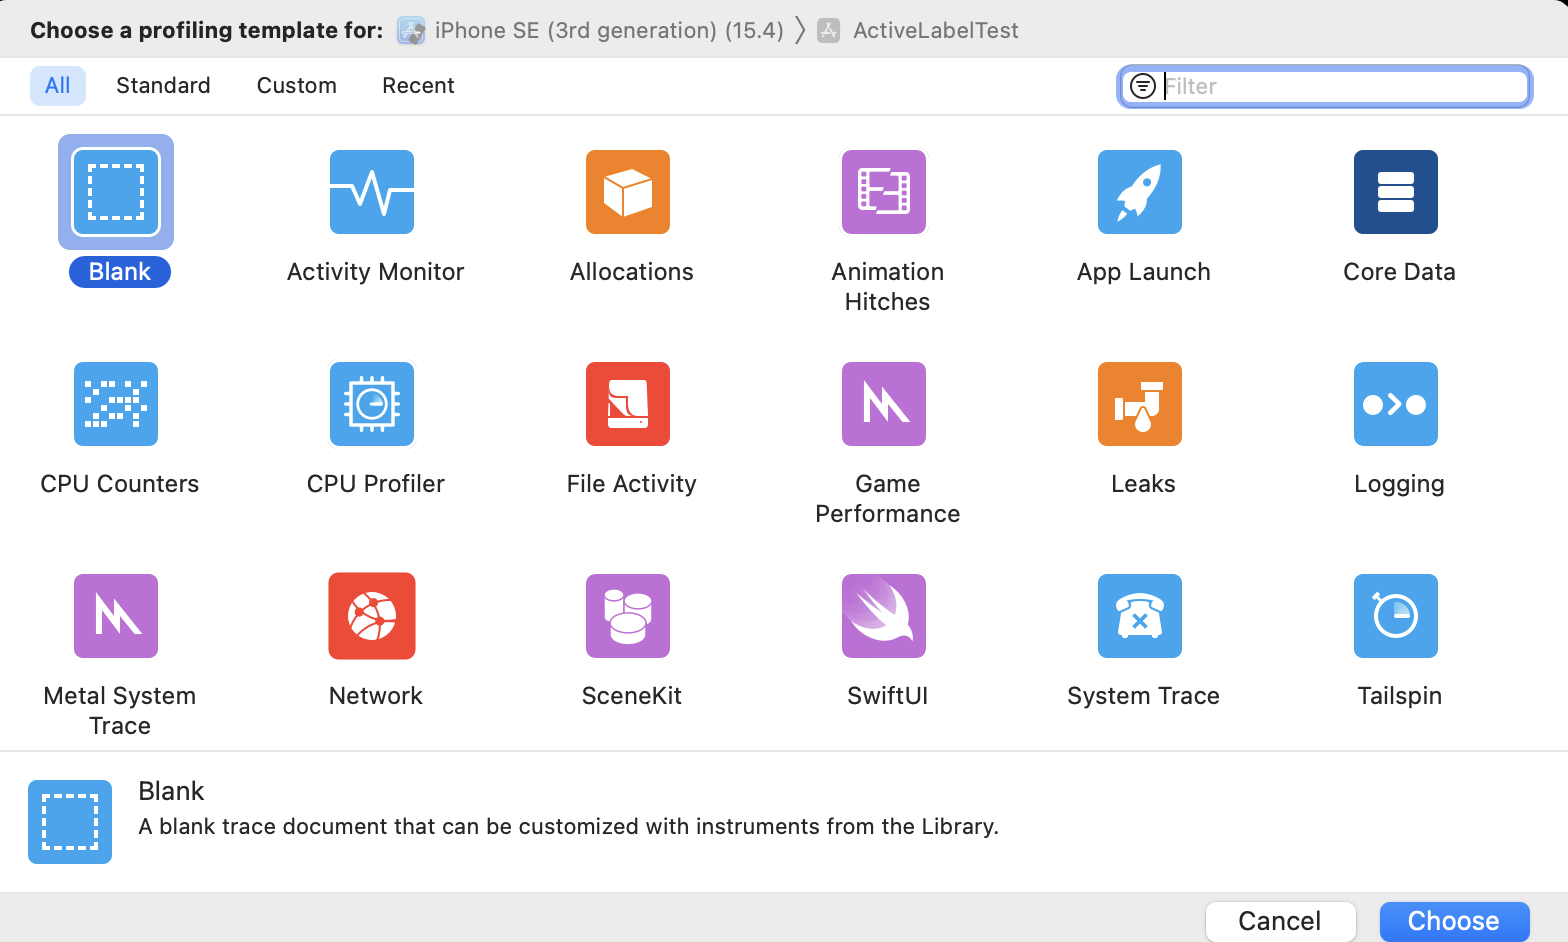This screenshot has width=1568, height=942.
Task: Switch to the All tab
Action: pos(58,86)
